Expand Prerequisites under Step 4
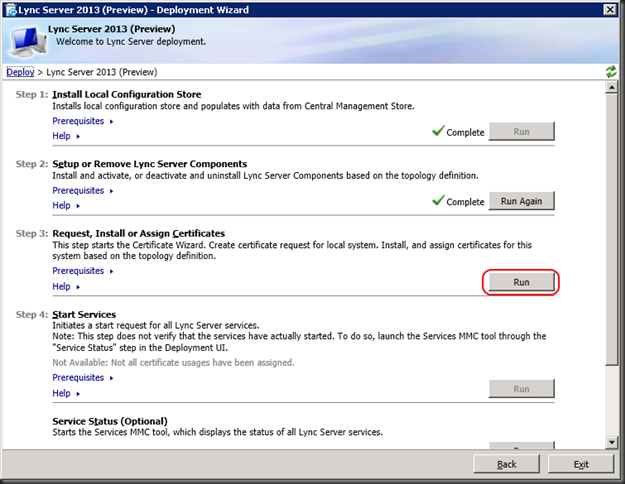 click(83, 378)
